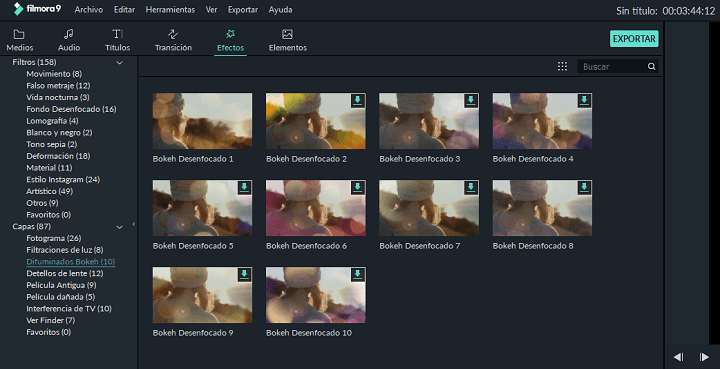
Task: Collapse the Filtros (158) section
Action: coord(119,62)
